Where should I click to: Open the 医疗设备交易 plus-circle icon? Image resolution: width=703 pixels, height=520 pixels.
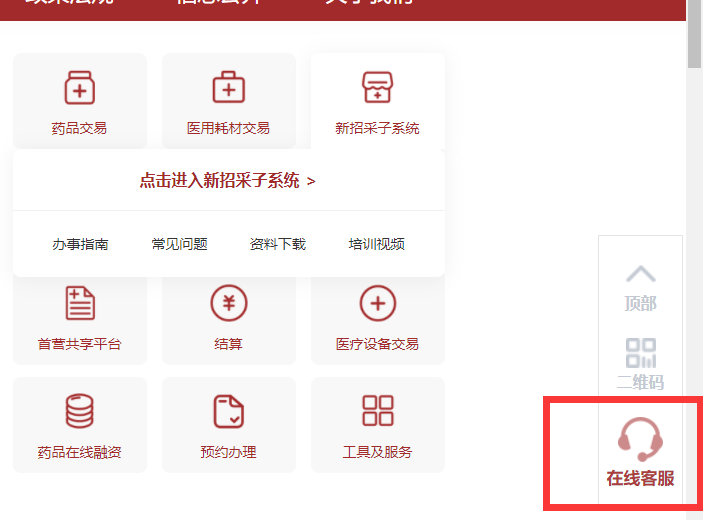pyautogui.click(x=377, y=303)
